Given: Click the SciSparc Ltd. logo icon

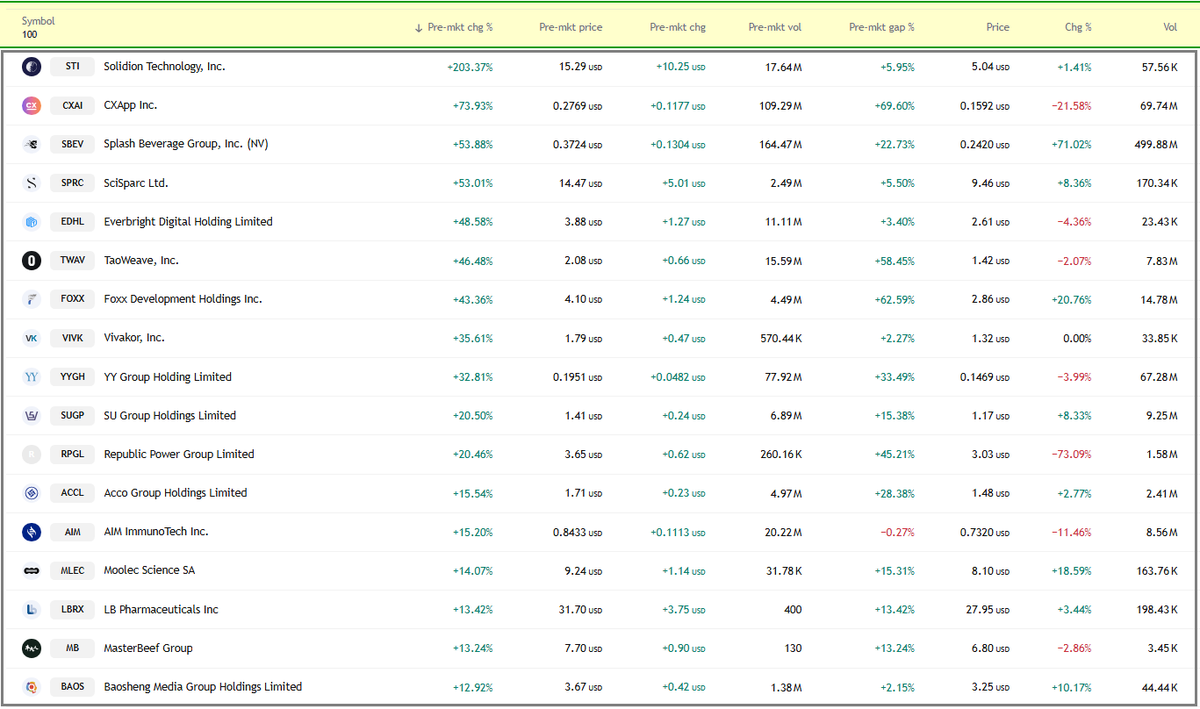Looking at the screenshot, I should coord(32,183).
